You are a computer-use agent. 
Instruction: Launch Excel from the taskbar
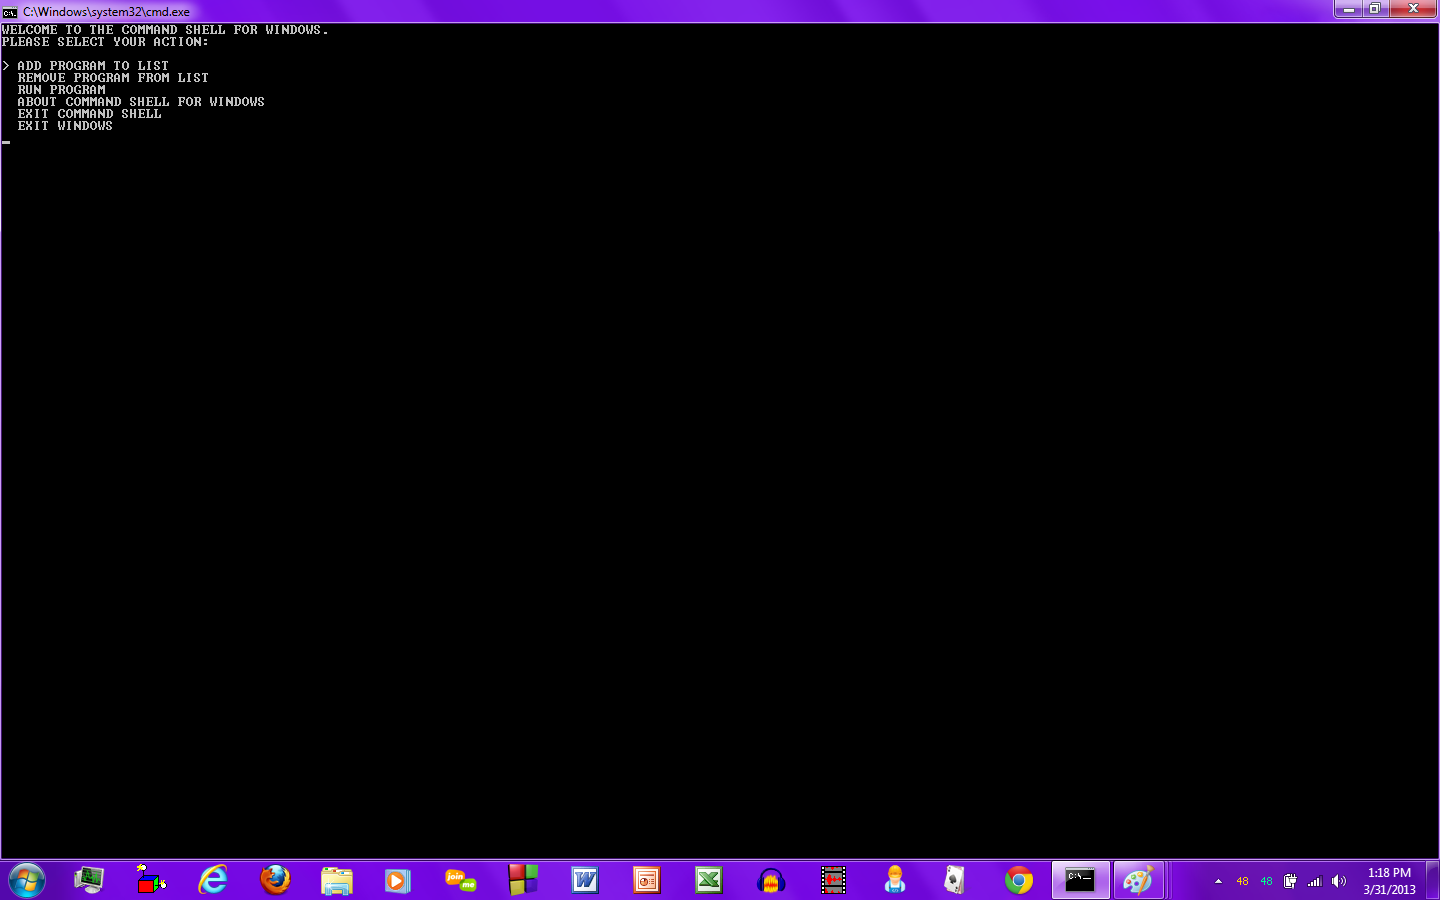click(x=709, y=880)
